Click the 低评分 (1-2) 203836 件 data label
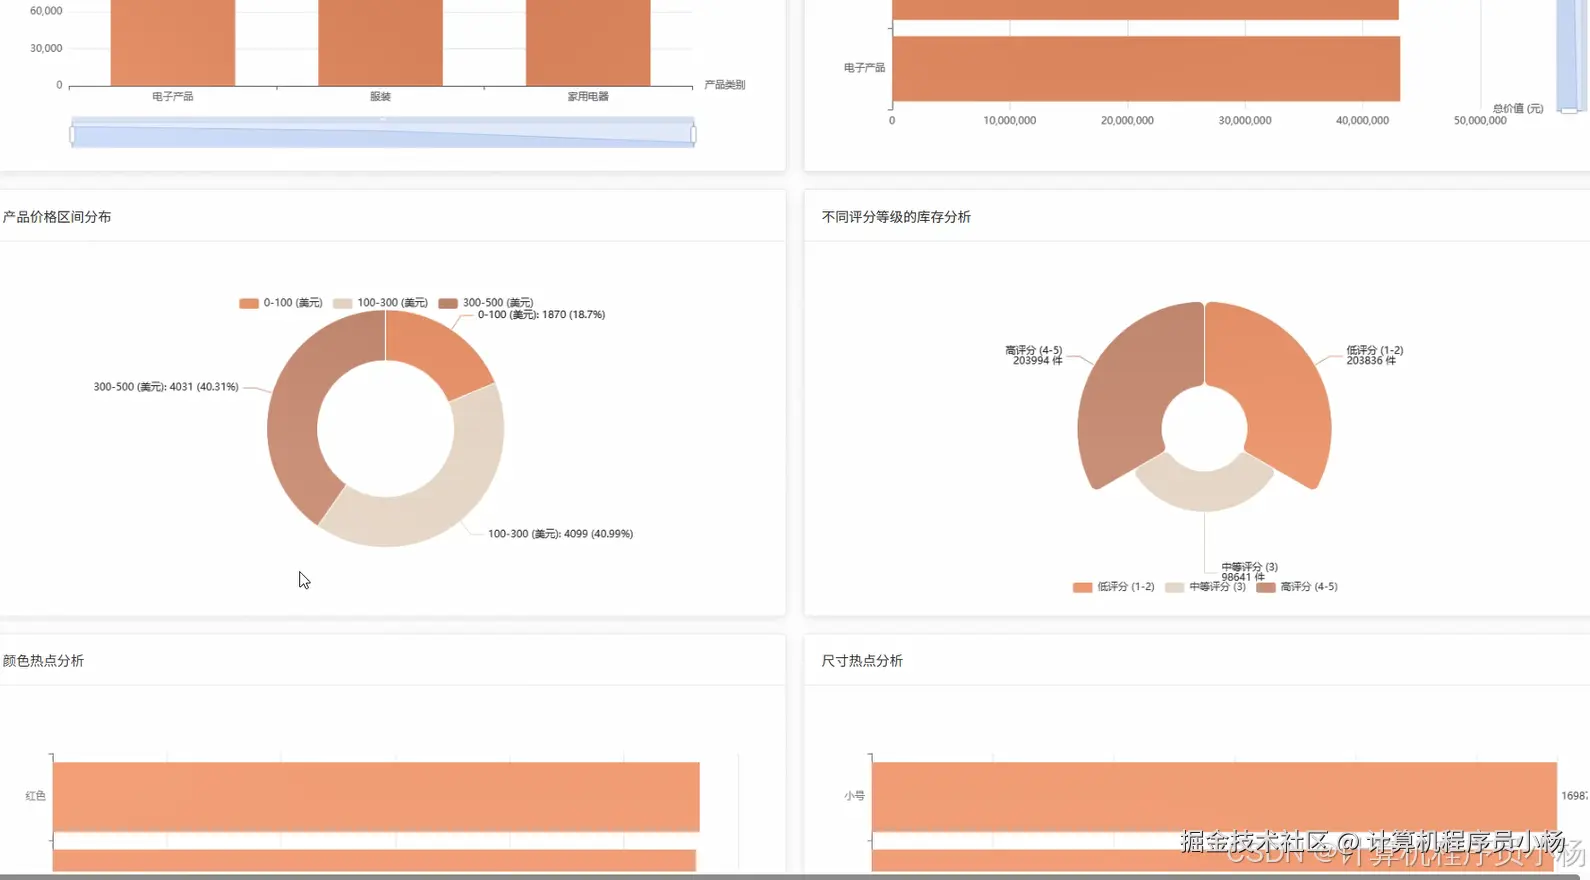1590x880 pixels. (1375, 355)
